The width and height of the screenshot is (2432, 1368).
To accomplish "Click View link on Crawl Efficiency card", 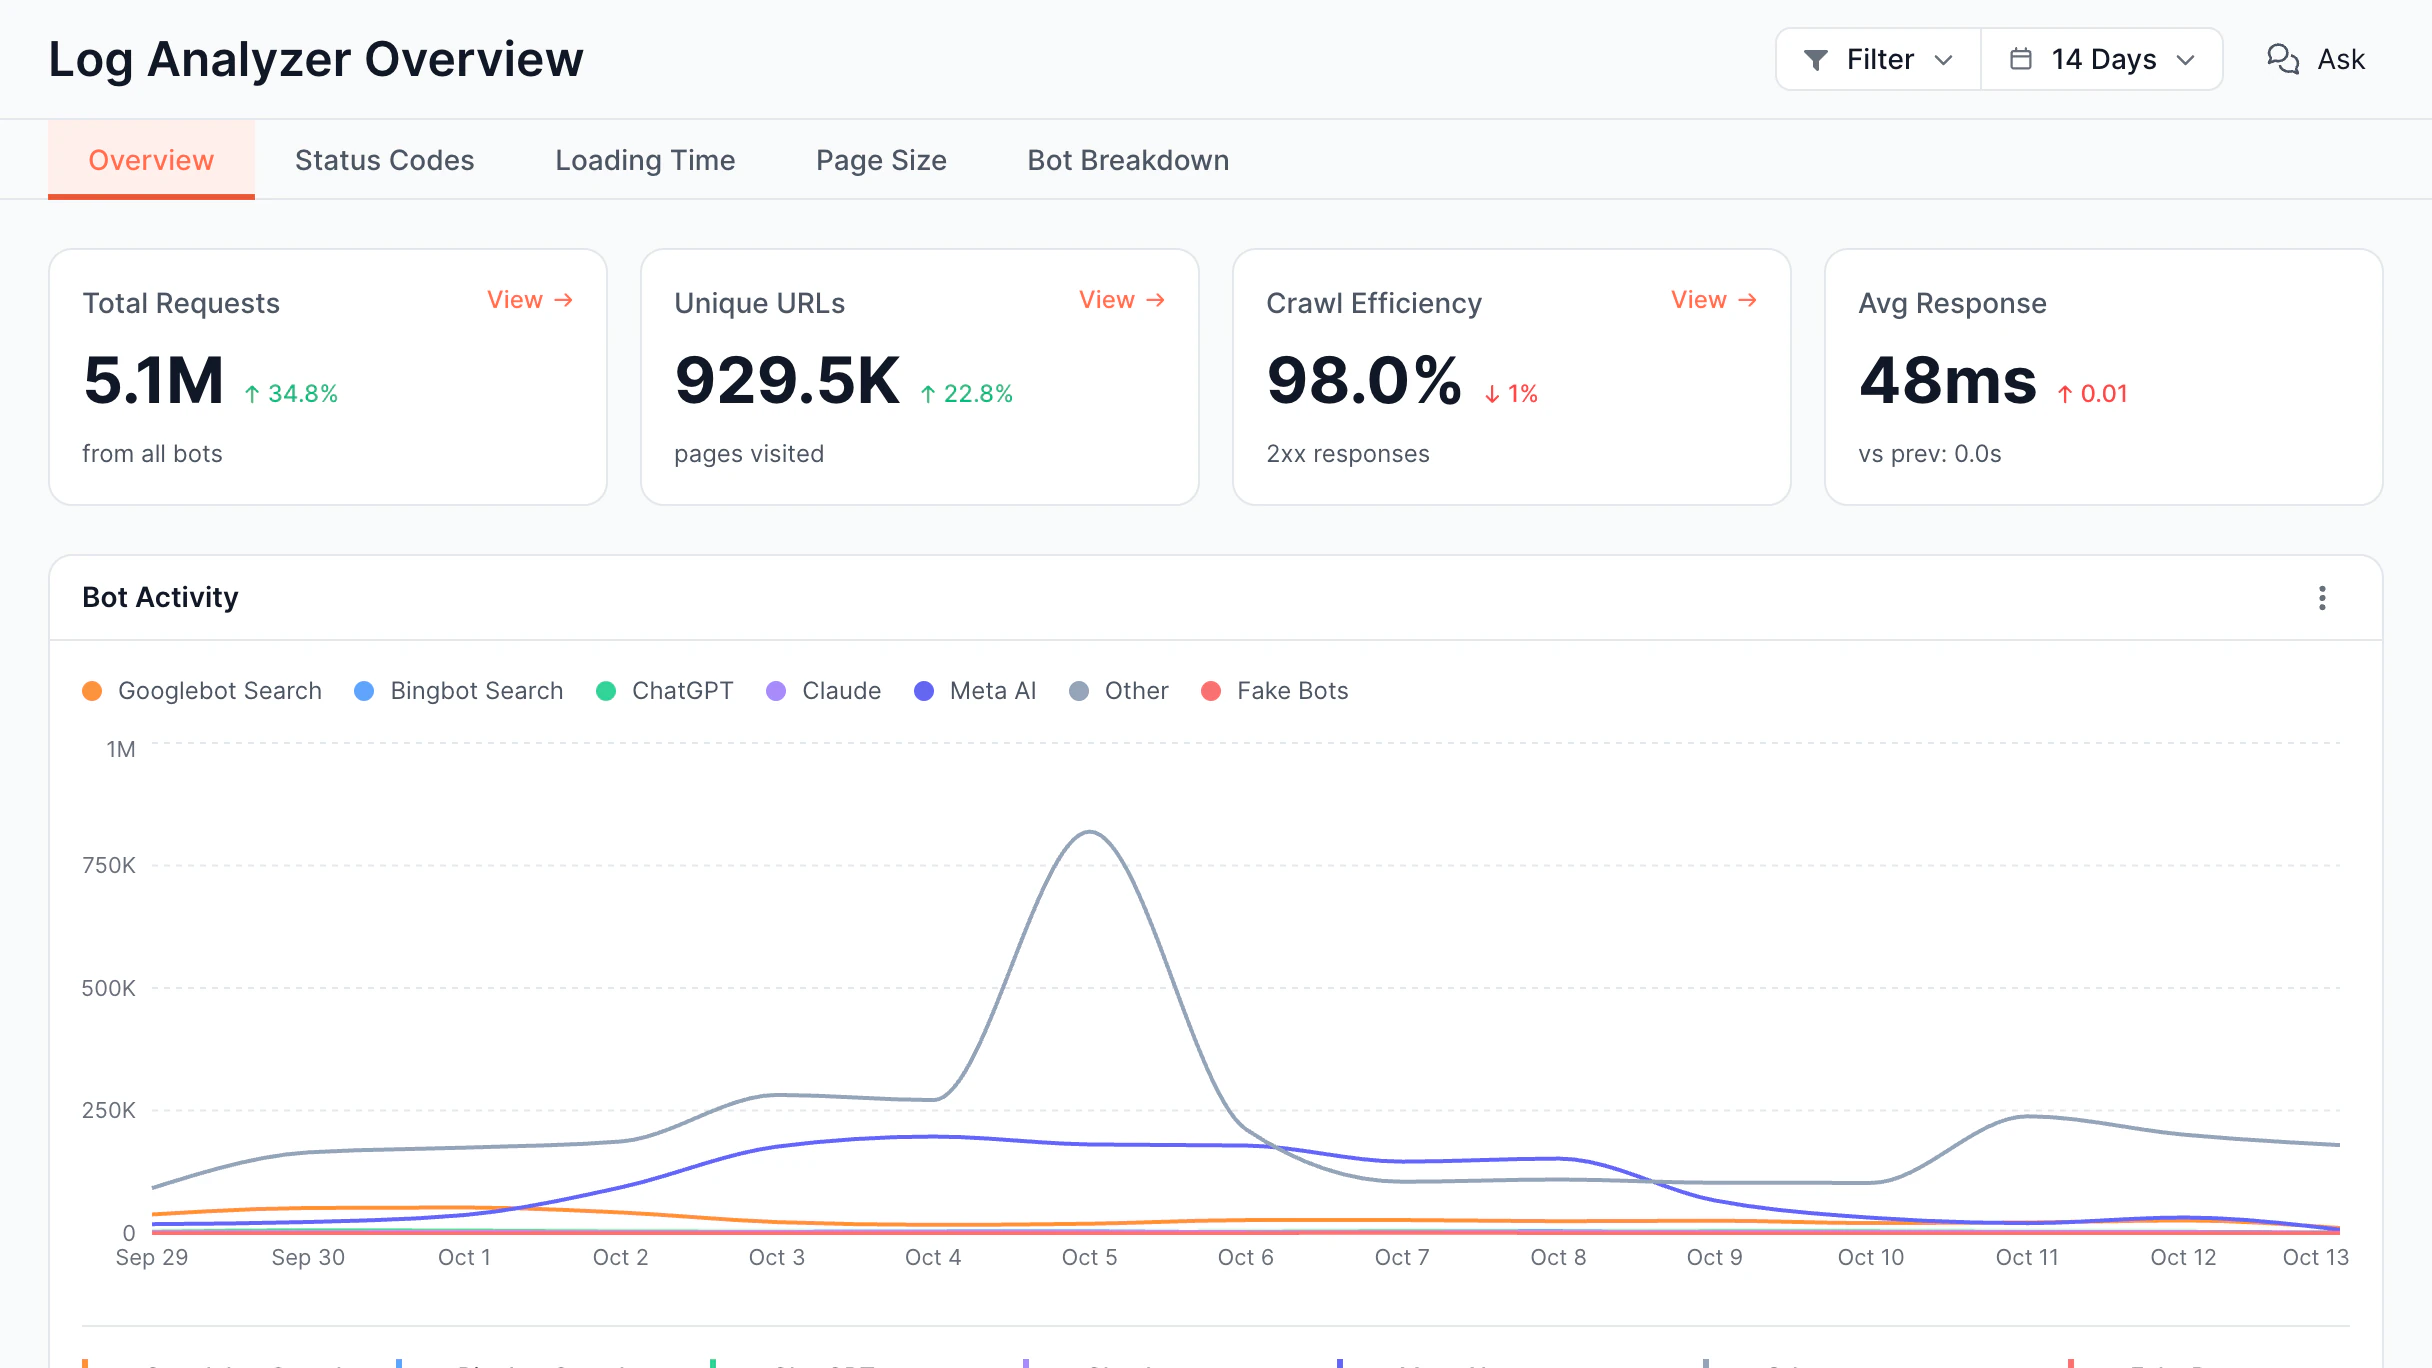I will point(1714,300).
